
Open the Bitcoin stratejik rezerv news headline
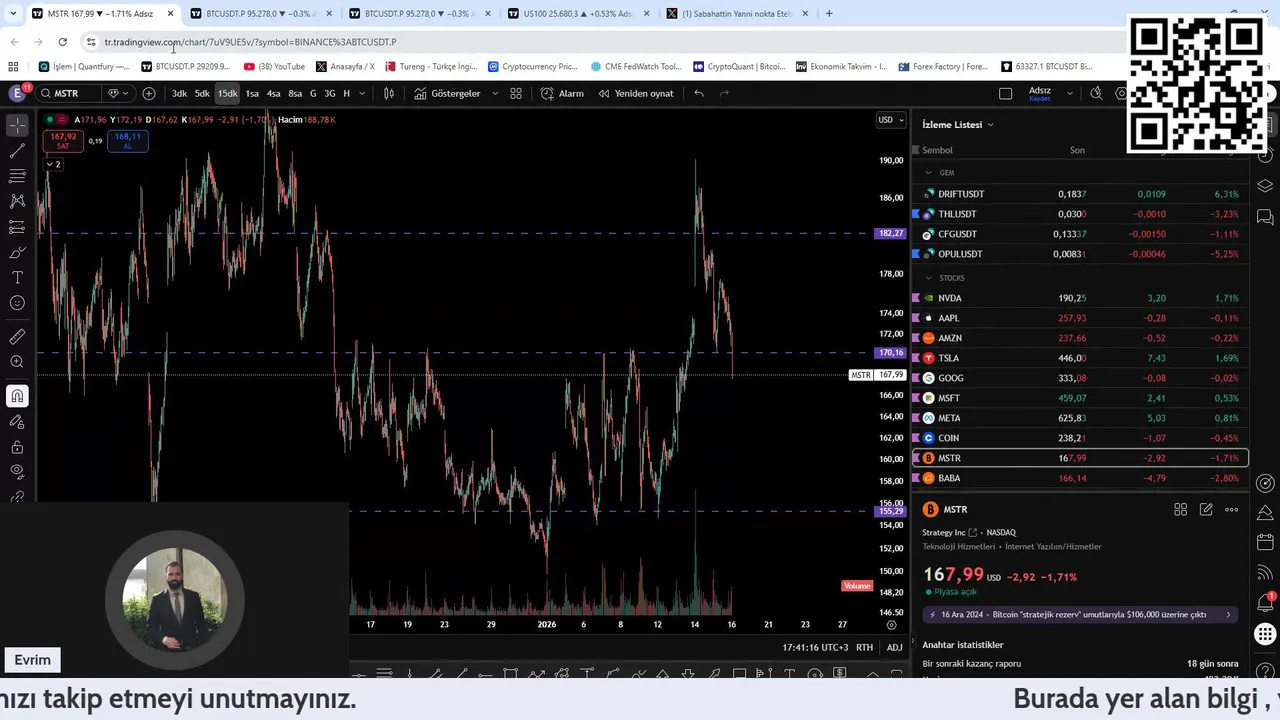(x=1081, y=615)
